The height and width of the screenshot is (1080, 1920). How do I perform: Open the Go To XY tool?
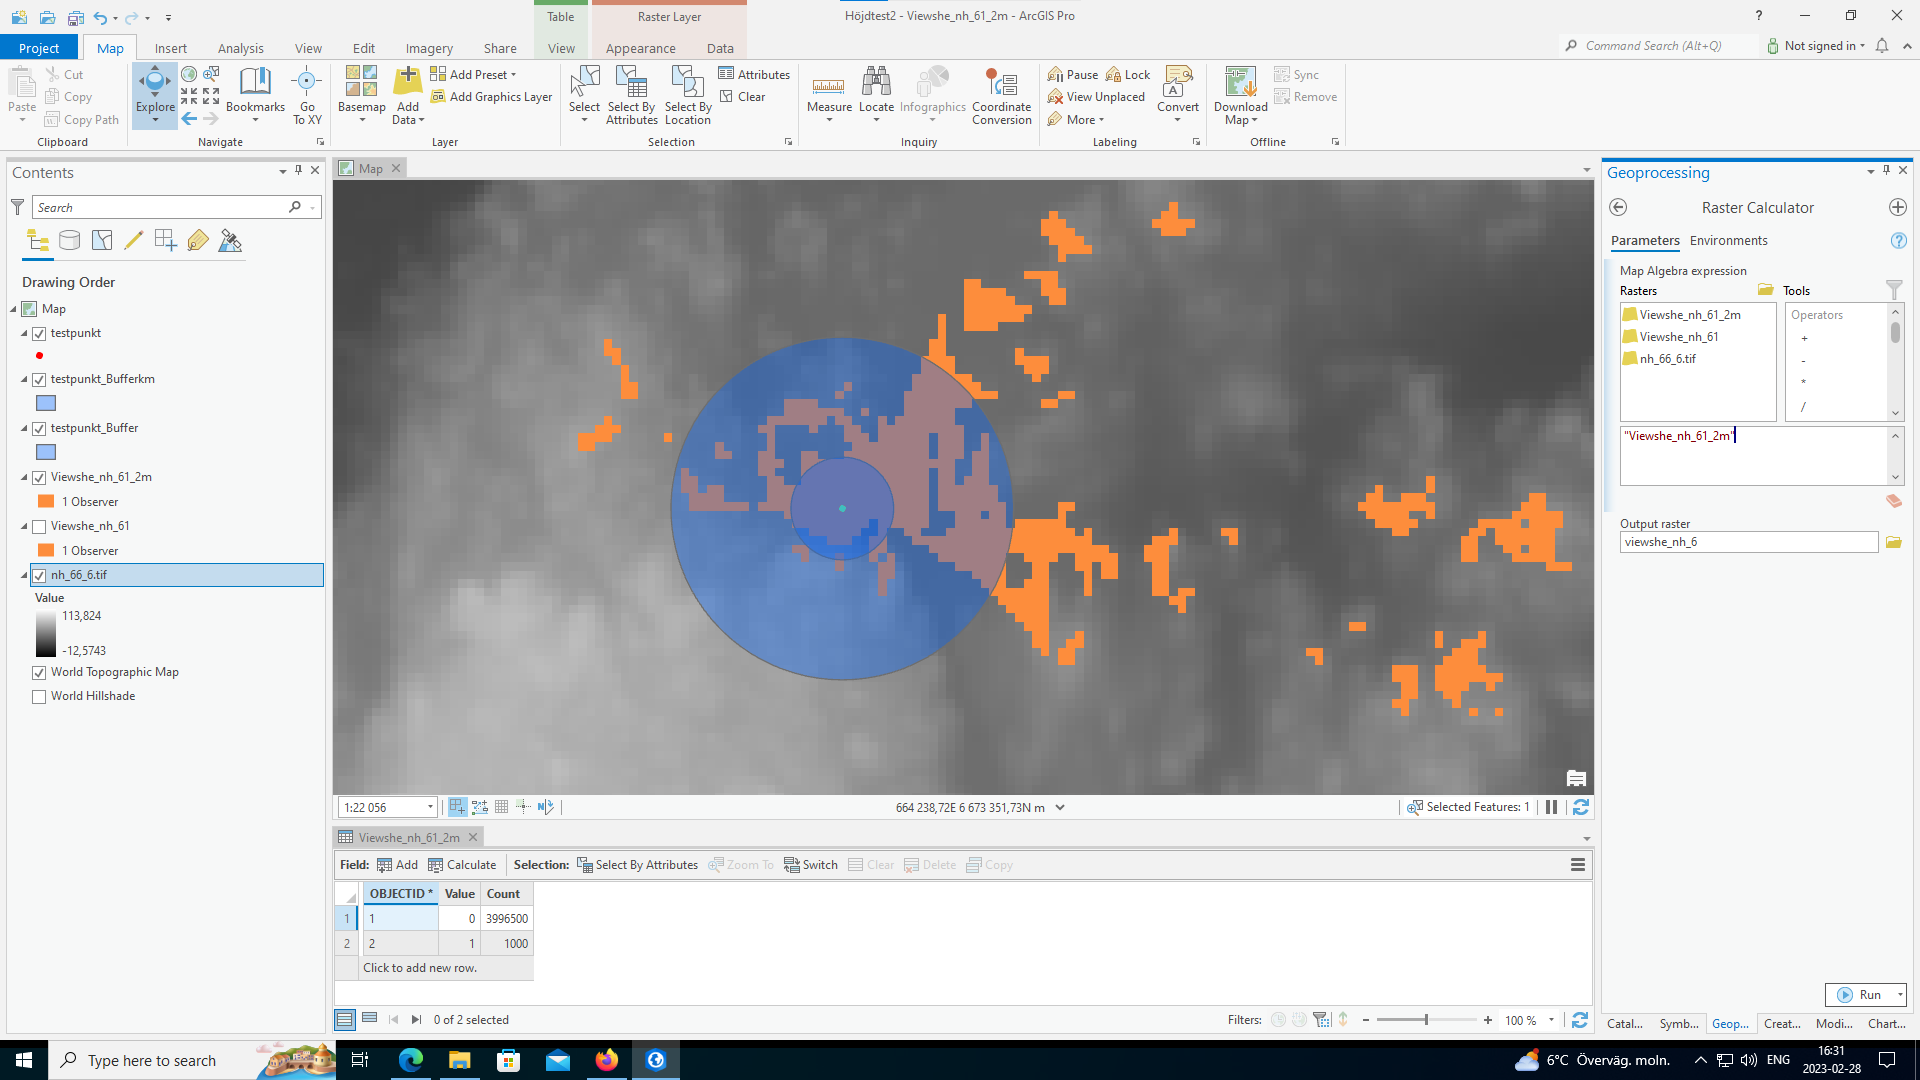pos(307,95)
